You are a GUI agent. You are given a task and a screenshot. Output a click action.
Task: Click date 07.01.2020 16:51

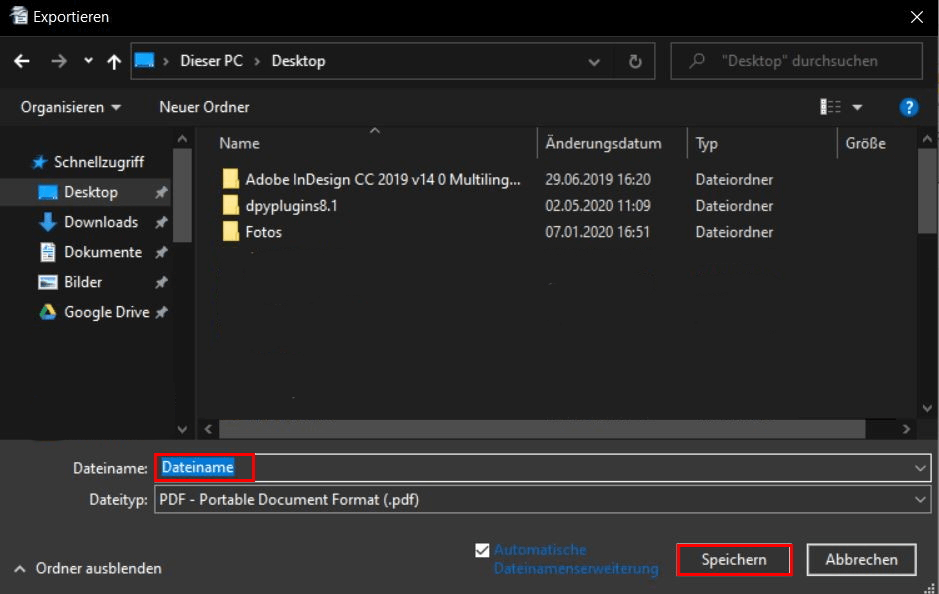click(597, 232)
